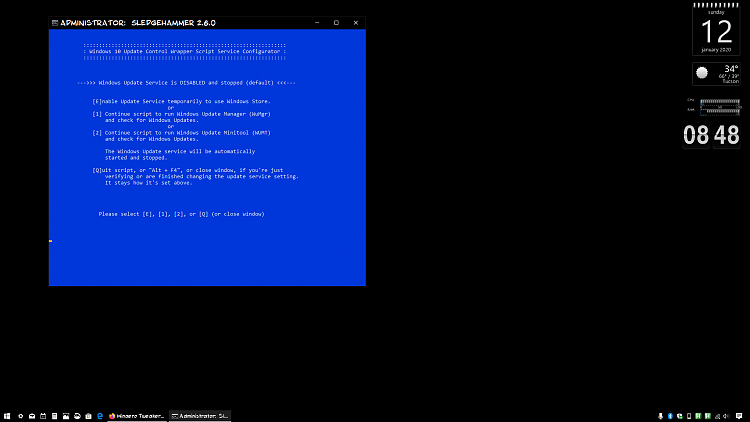Open Cortana search circle on taskbar
Viewport: 750px width, 422px height.
[x=21, y=416]
